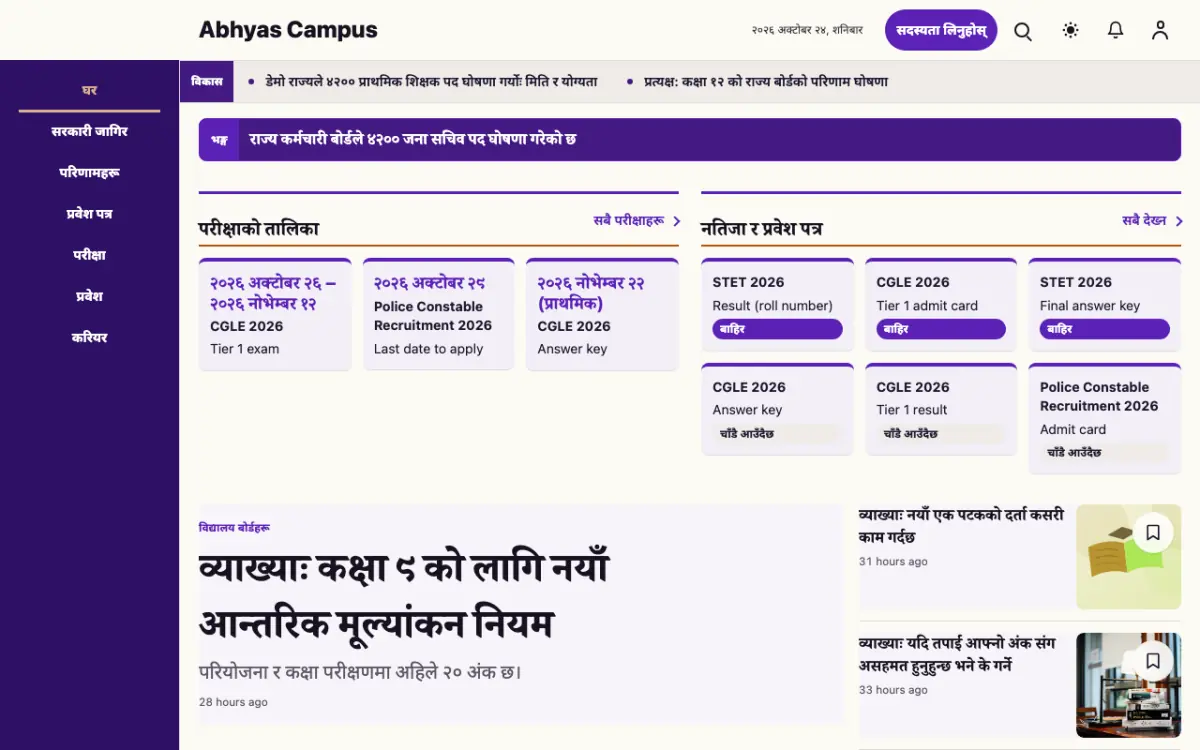Select 'घर' in the sidebar
The height and width of the screenshot is (750, 1200).
89,90
